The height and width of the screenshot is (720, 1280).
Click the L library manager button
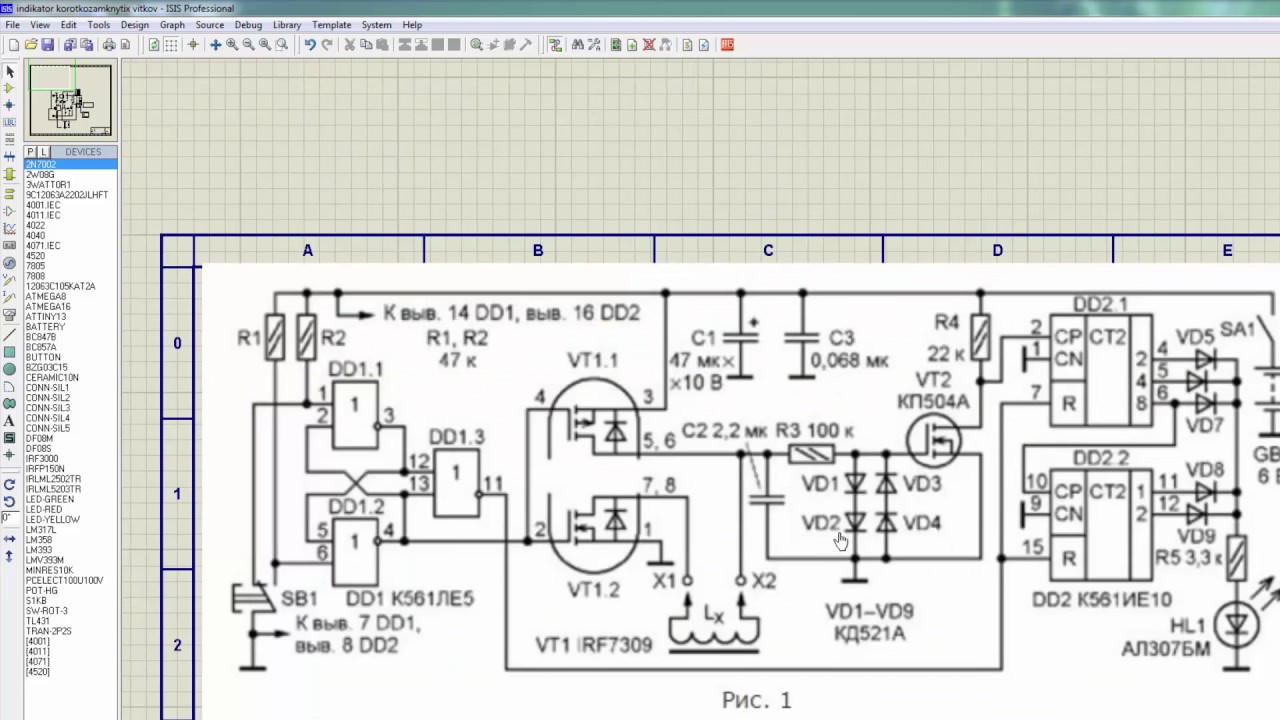[43, 152]
